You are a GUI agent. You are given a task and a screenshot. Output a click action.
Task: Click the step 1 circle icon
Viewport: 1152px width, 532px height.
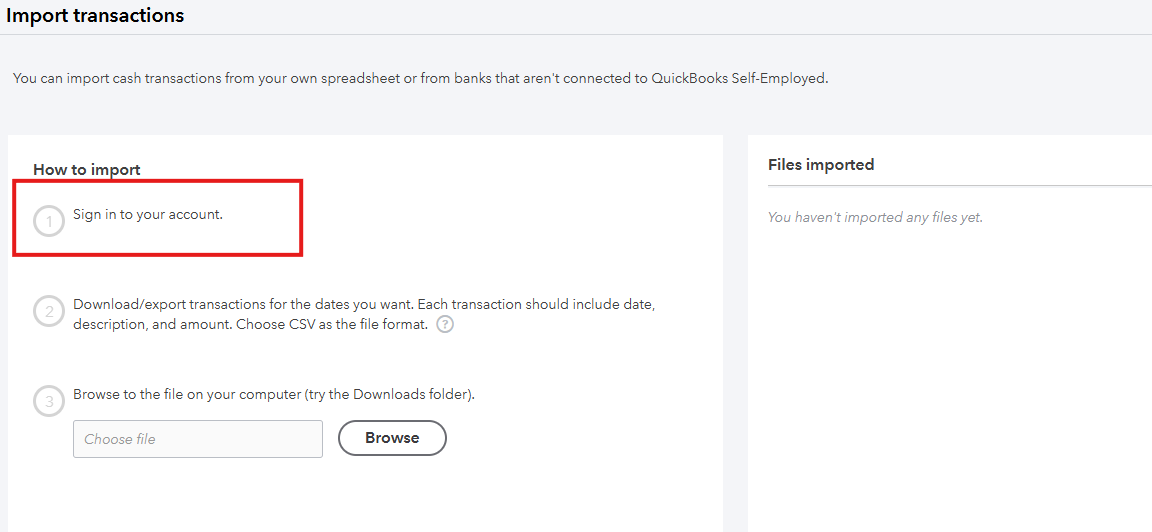click(x=49, y=221)
